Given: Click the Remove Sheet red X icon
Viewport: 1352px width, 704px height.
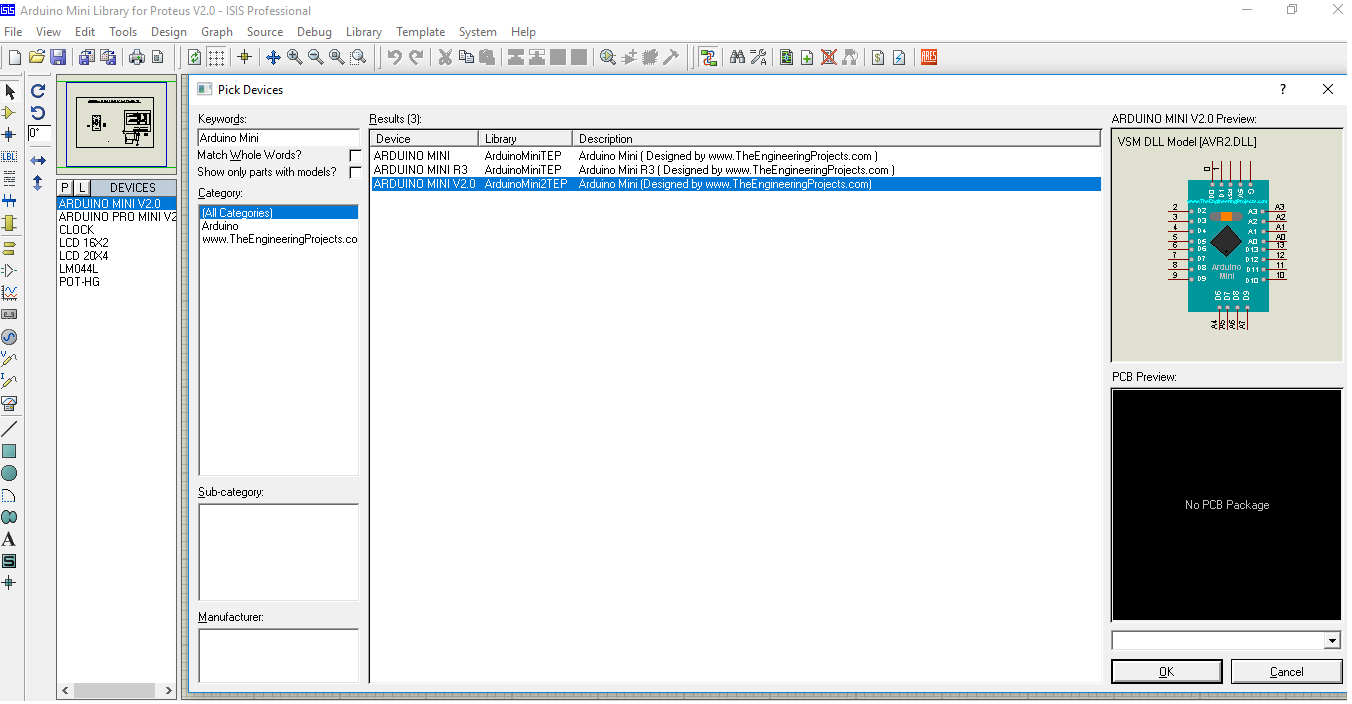Looking at the screenshot, I should click(828, 57).
